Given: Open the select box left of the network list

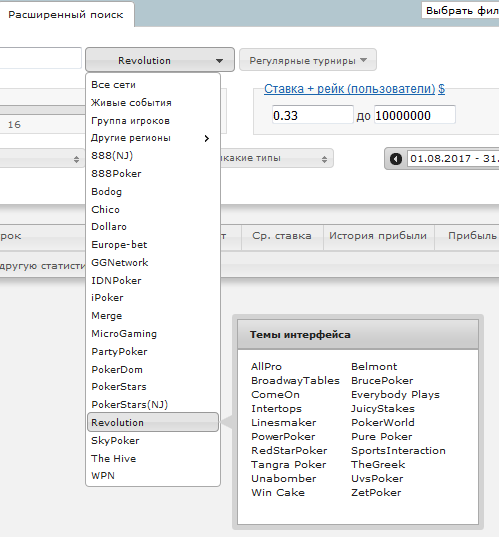Looking at the screenshot, I should click(x=42, y=159).
